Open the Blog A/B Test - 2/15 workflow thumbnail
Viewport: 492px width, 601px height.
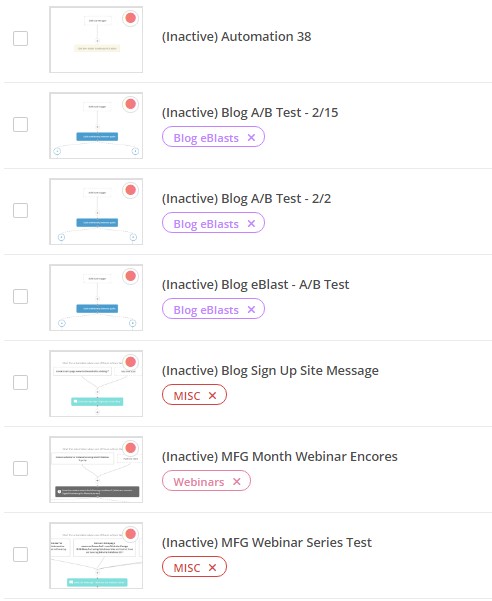tap(96, 125)
